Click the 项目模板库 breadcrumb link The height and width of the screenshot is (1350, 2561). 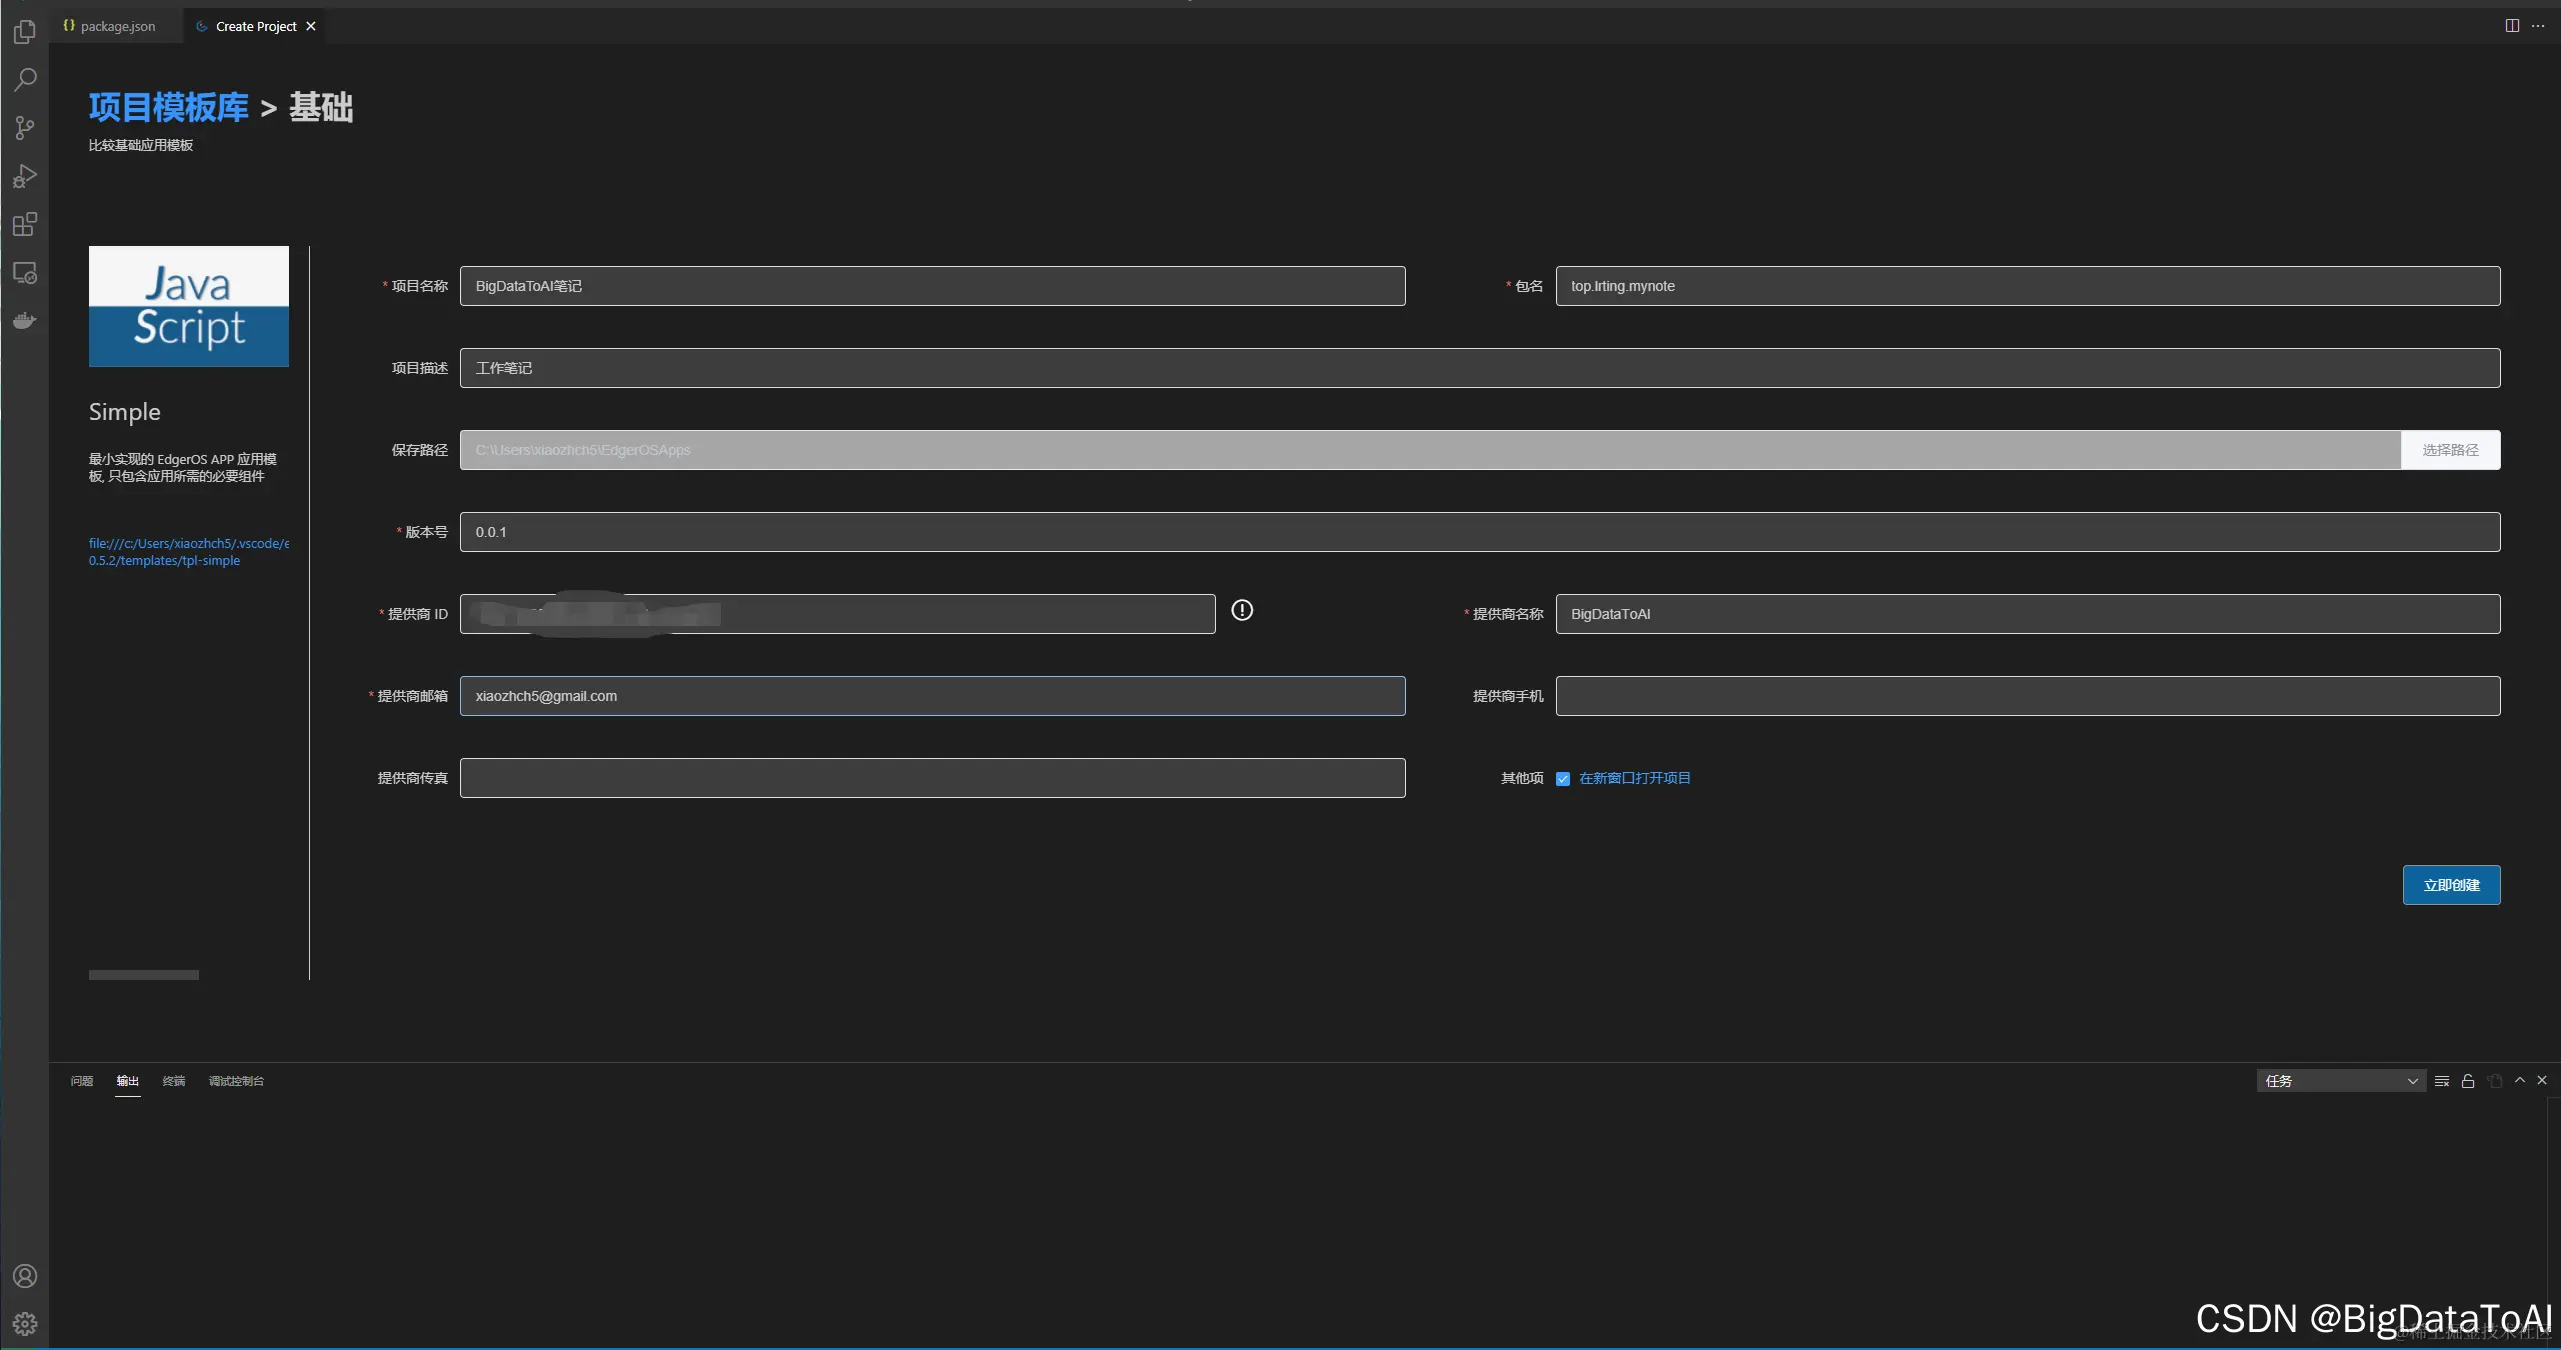pyautogui.click(x=168, y=107)
